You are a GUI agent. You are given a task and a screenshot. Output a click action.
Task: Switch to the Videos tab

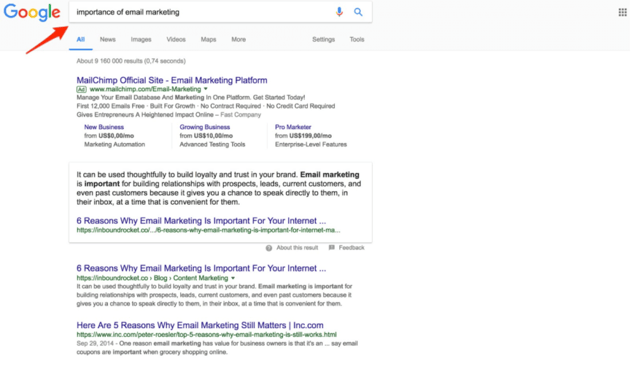click(176, 39)
